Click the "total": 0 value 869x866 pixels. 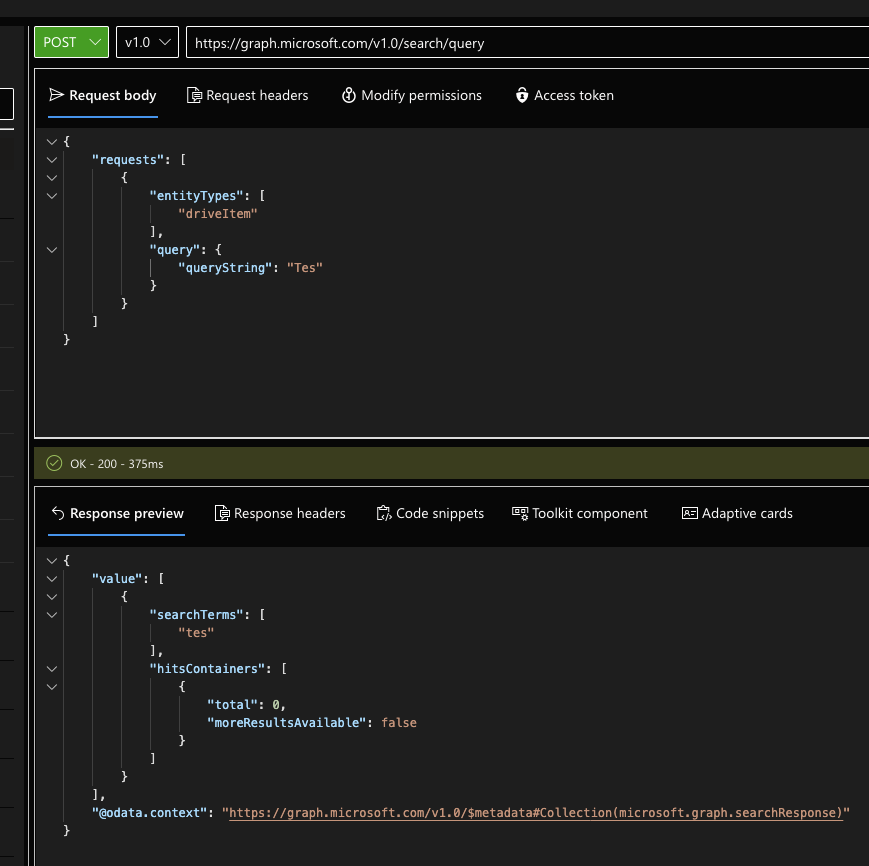click(276, 705)
